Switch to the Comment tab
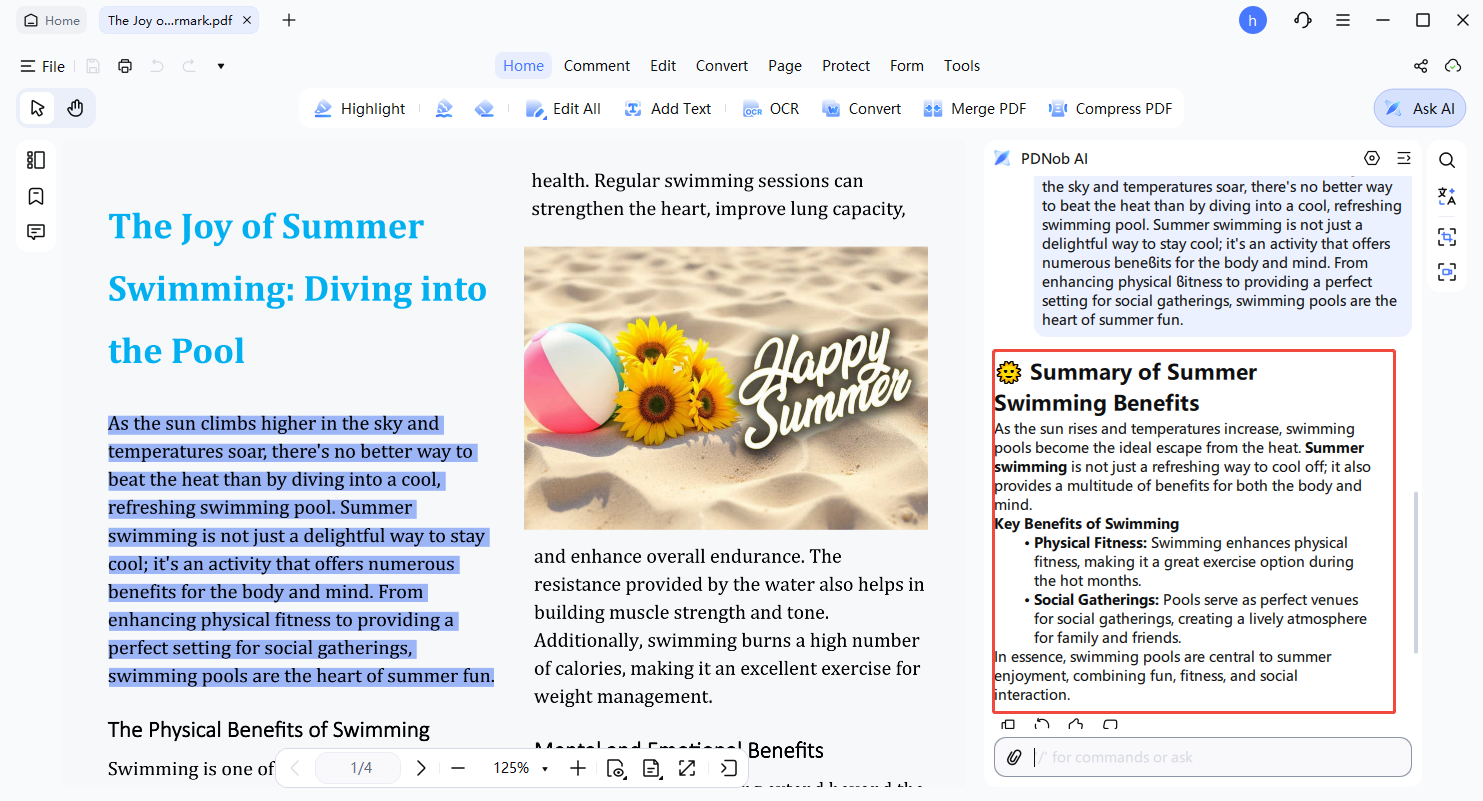 596,66
